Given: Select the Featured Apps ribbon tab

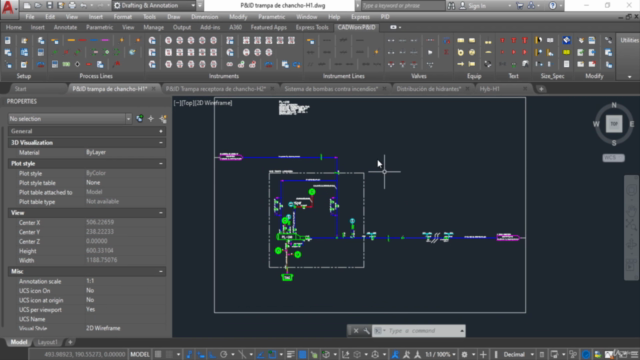Looking at the screenshot, I should coord(269,27).
